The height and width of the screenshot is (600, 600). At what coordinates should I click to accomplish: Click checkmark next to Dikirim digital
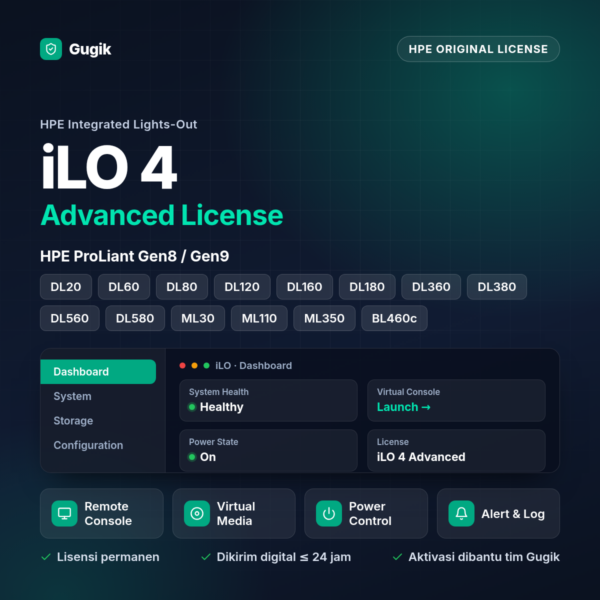tap(206, 557)
